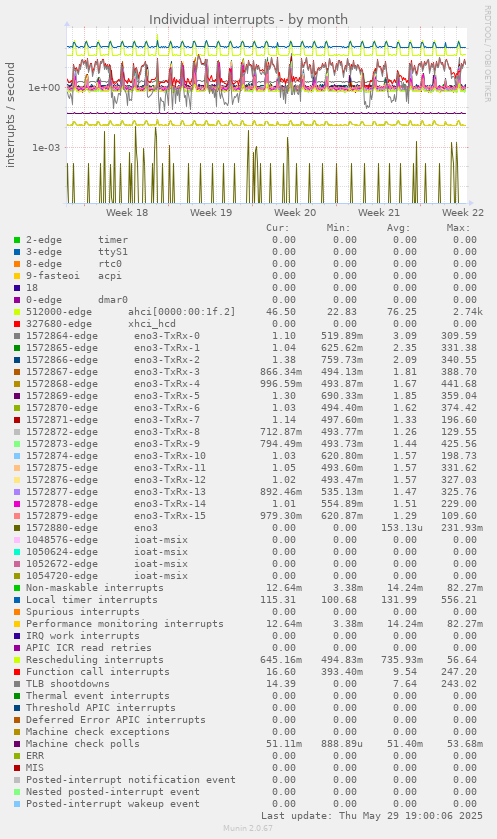Click the RRDTOOL / TOBI OETIKER watermark
Screen dimensions: 497x839
coord(487,54)
